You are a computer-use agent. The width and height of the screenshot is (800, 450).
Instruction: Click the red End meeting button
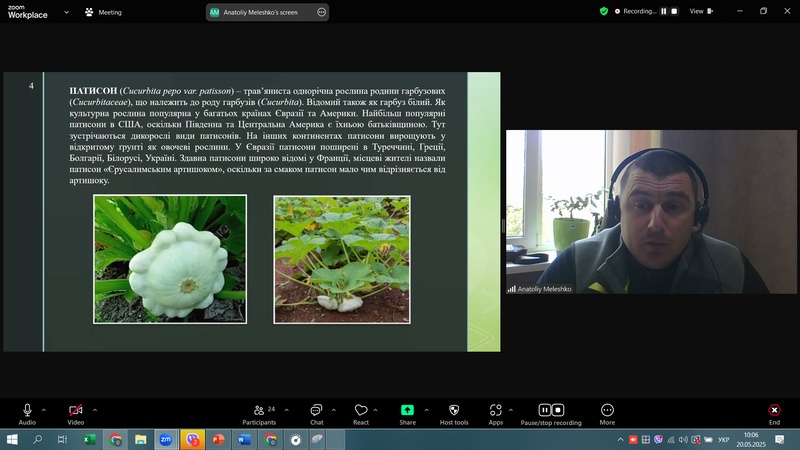[774, 410]
